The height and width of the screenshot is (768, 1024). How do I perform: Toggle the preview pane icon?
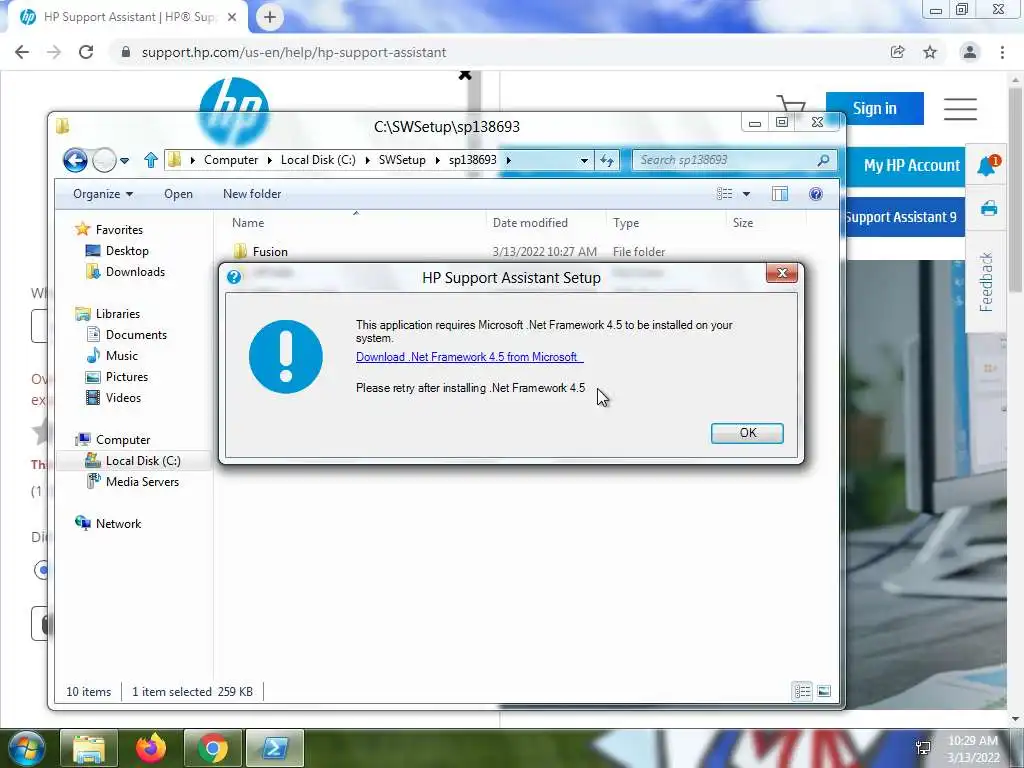(780, 194)
